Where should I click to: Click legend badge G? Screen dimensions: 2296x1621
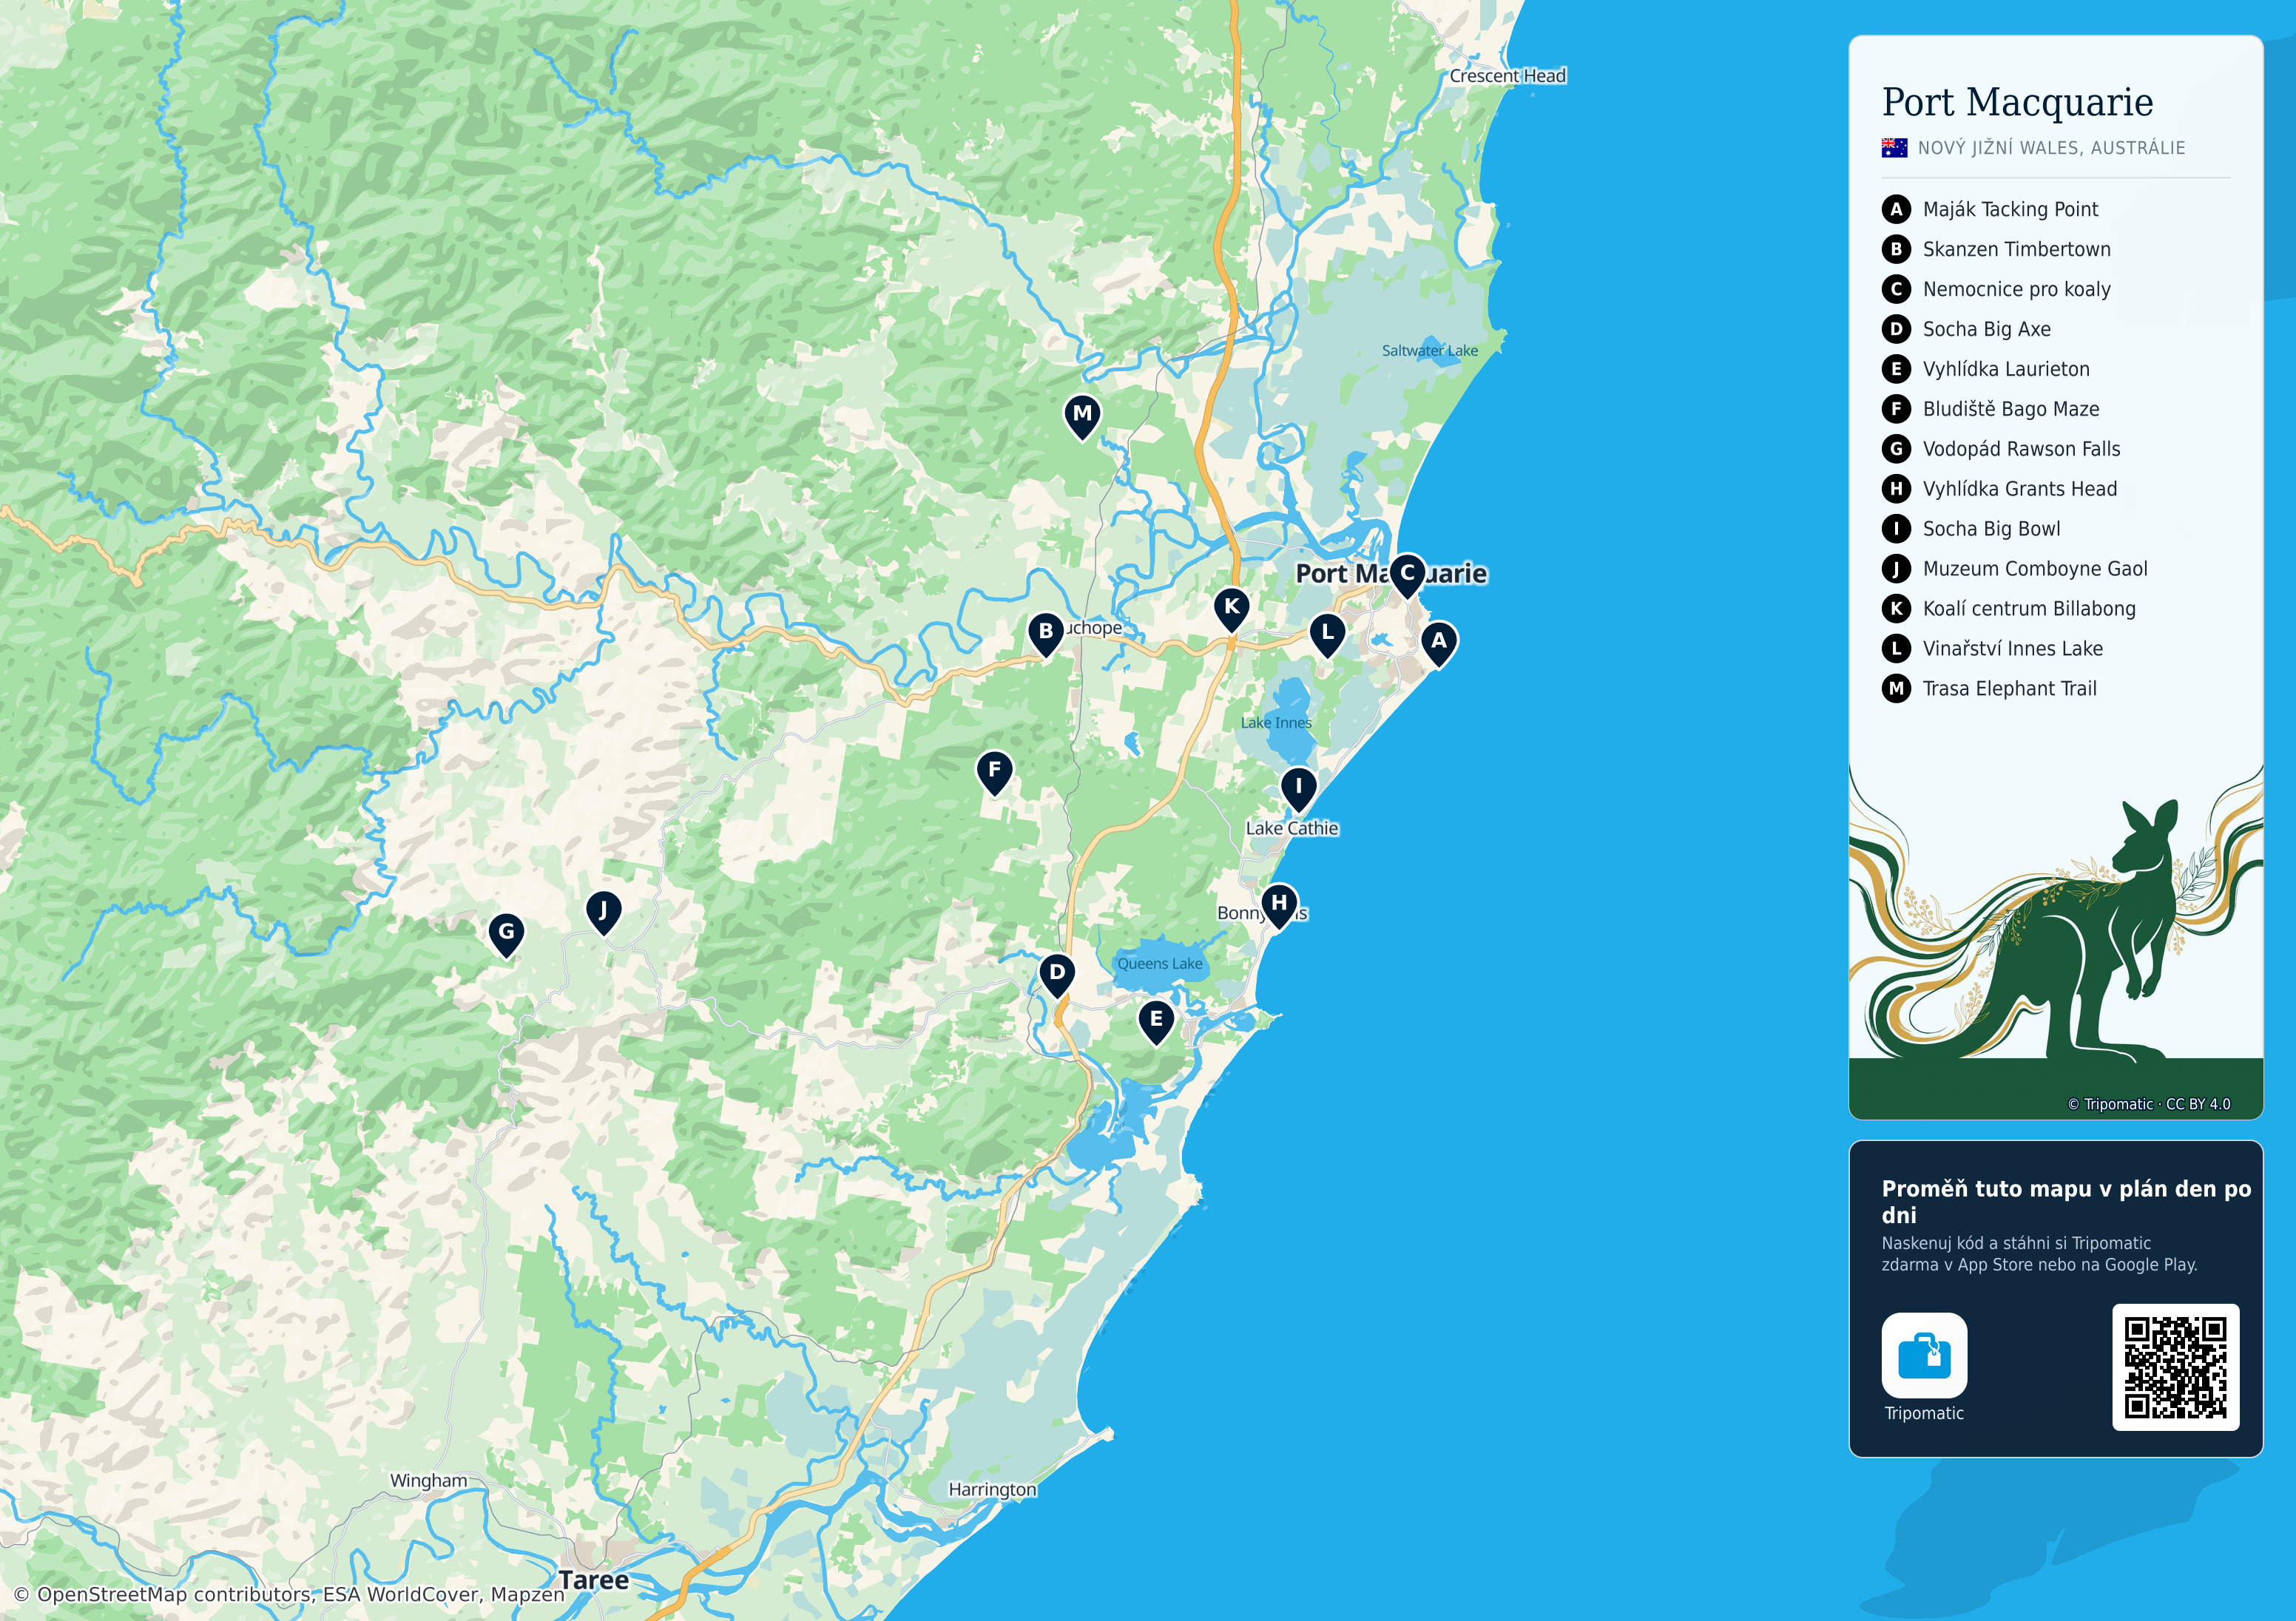click(x=1896, y=449)
